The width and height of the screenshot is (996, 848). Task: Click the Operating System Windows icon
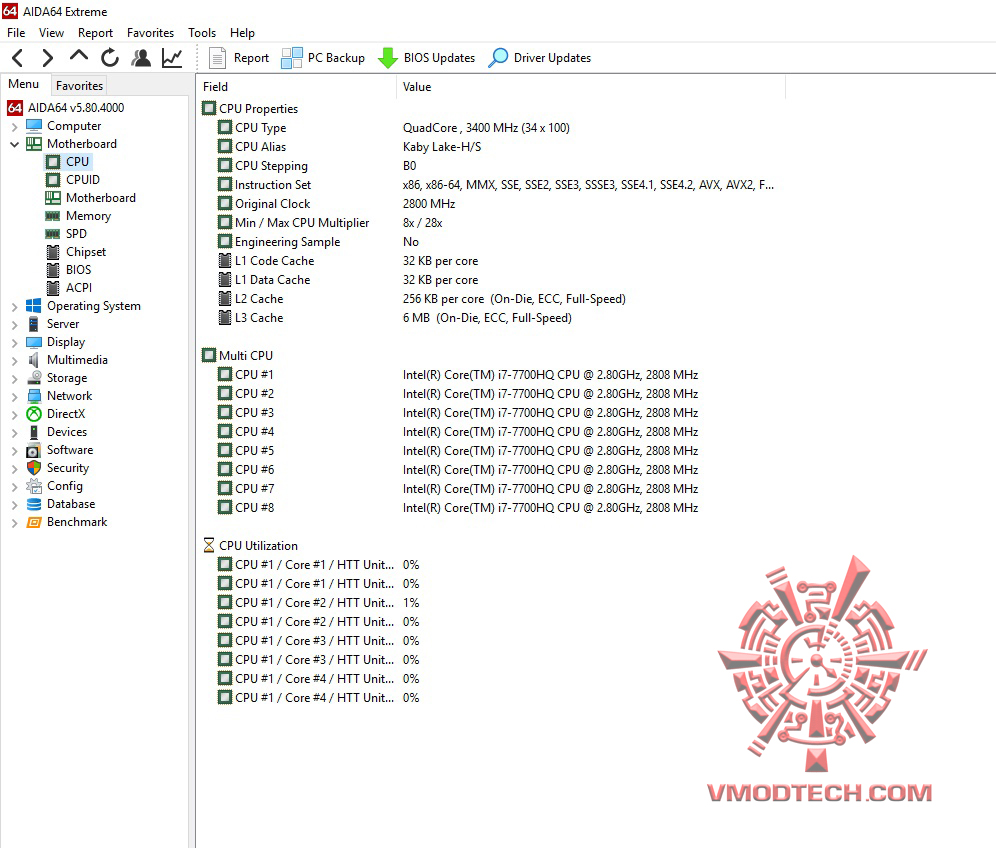point(34,306)
